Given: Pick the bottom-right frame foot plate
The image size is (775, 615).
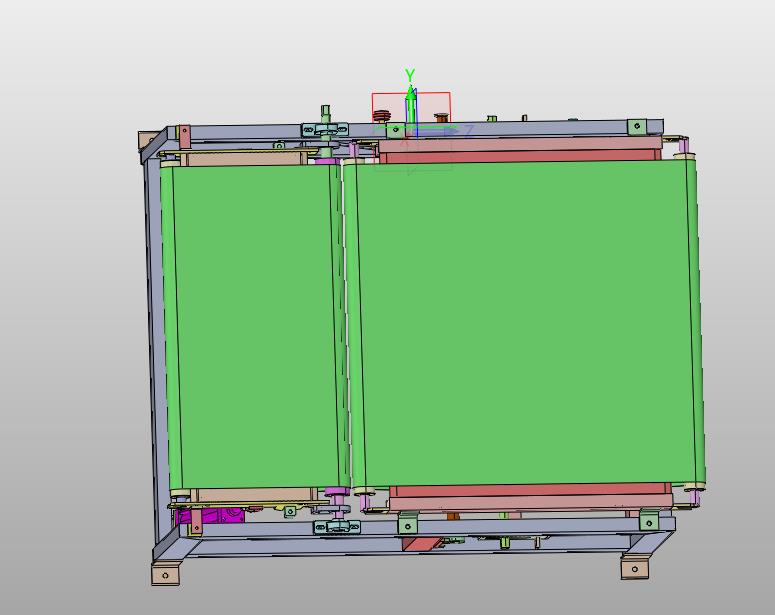Looking at the screenshot, I should point(635,569).
